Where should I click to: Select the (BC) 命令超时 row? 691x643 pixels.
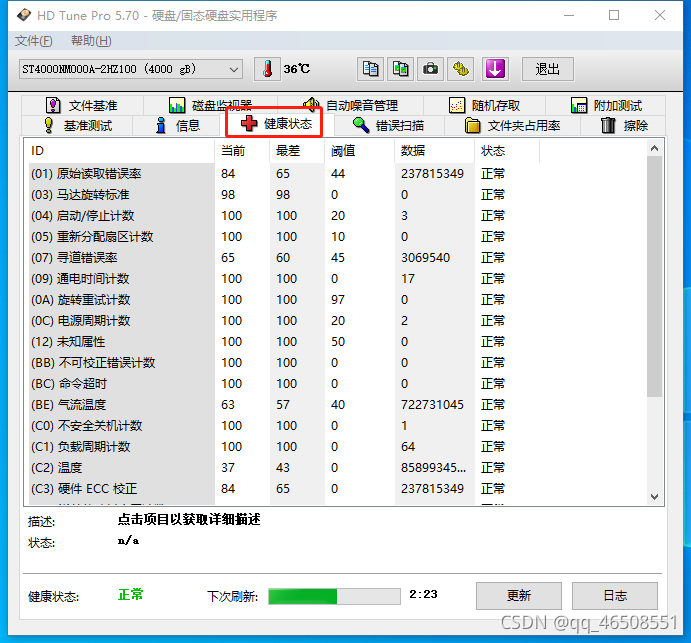coord(284,383)
